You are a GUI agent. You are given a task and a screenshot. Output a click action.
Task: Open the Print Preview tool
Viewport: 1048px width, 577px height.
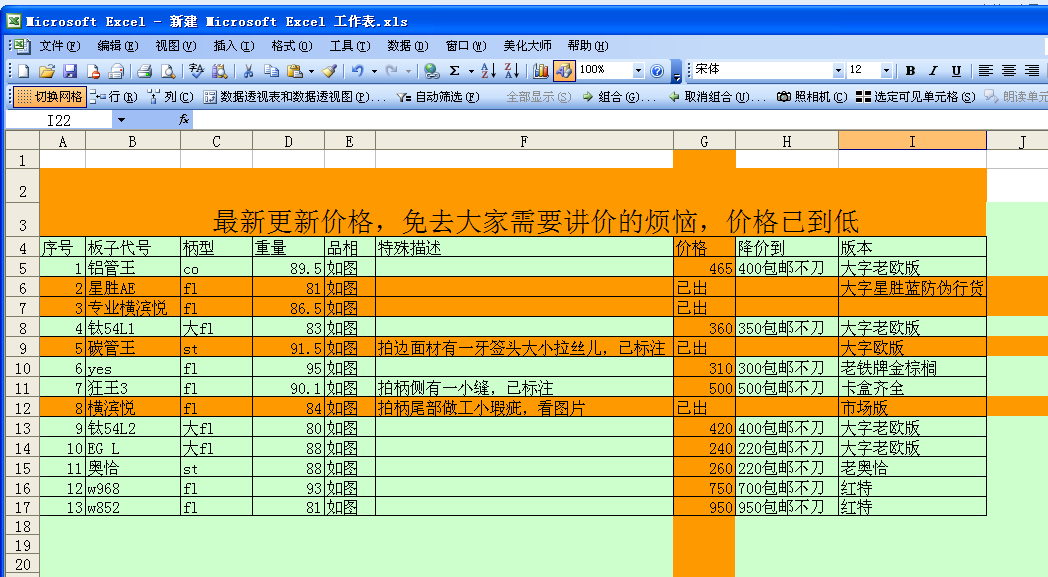pos(167,71)
